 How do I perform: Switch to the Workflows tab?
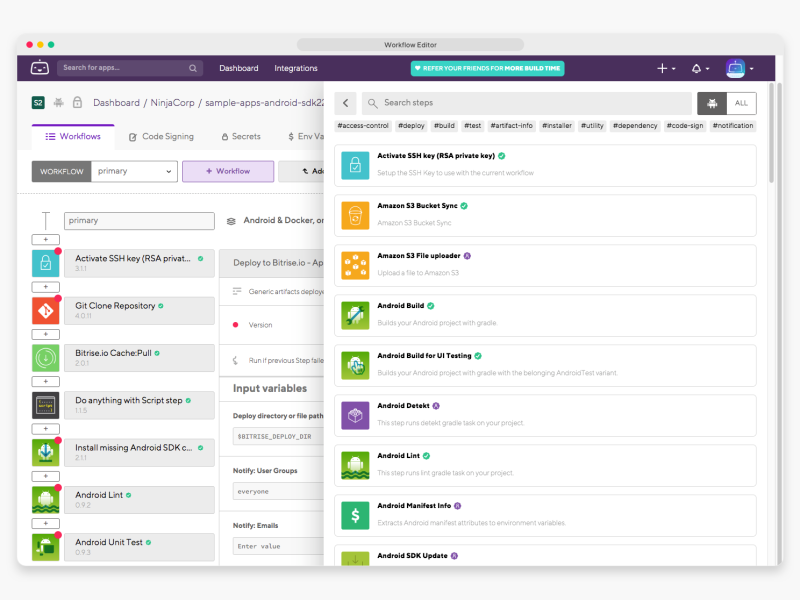point(73,137)
